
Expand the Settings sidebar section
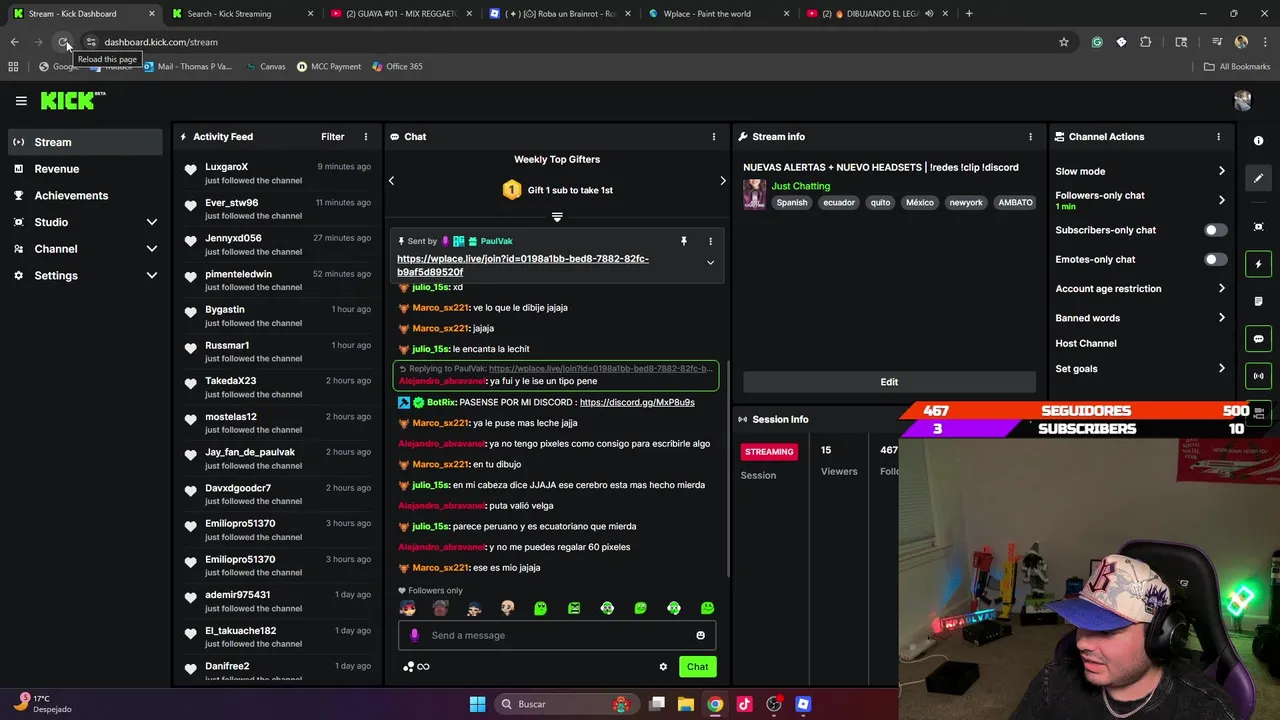tap(152, 276)
